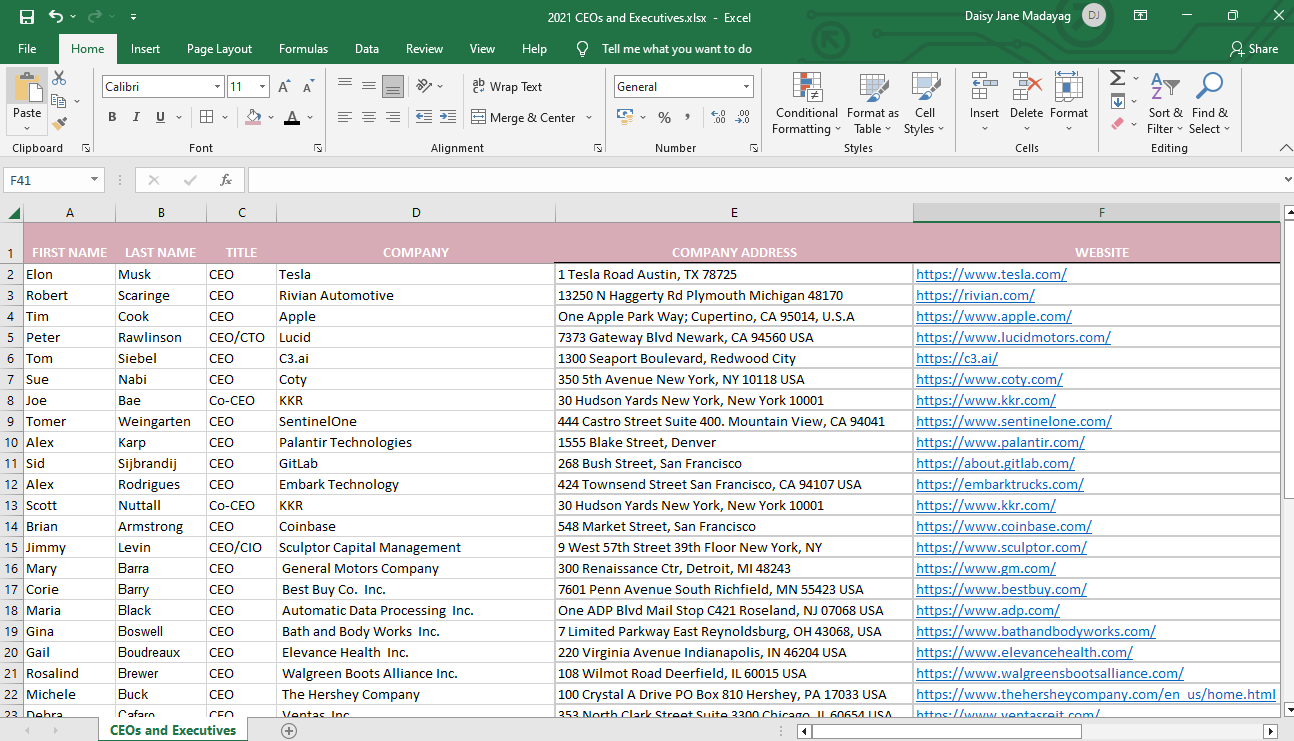Select the column D header
Viewport: 1294px width, 741px height.
tap(416, 212)
